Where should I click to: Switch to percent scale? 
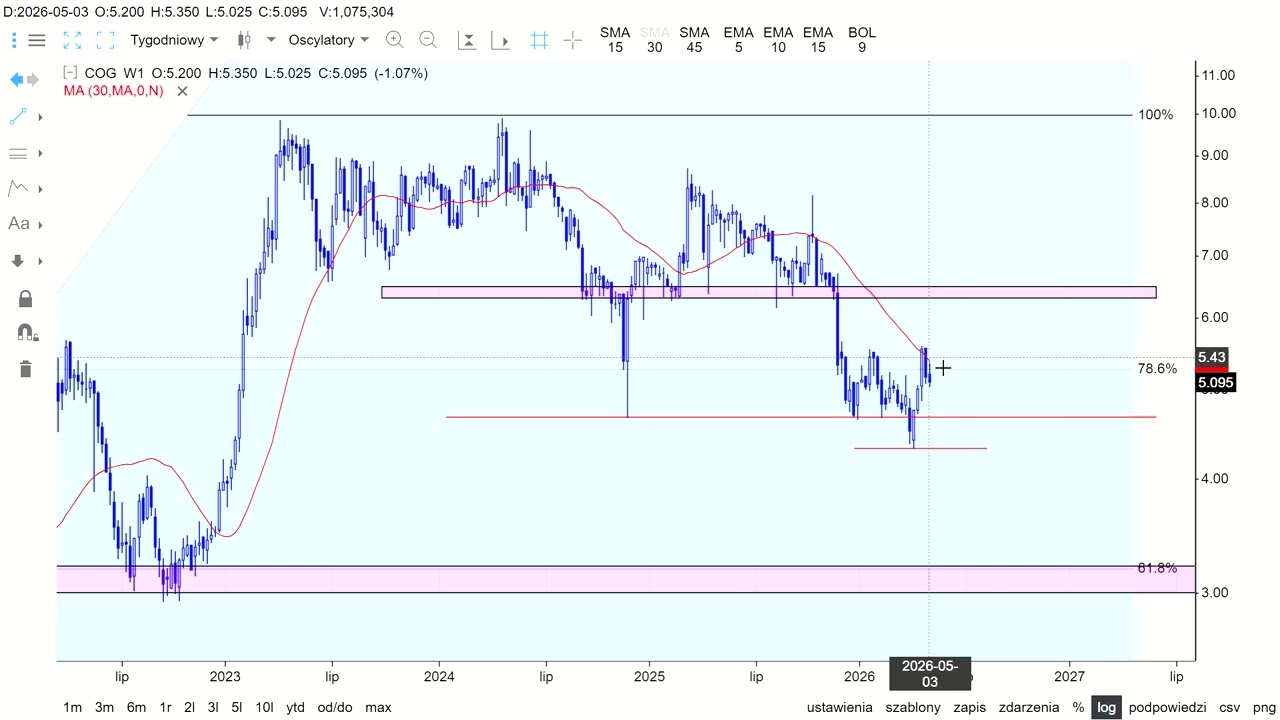(1078, 707)
